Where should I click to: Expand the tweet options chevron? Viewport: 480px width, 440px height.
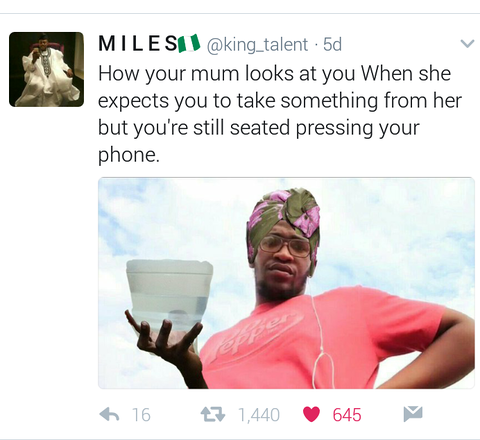point(467,44)
